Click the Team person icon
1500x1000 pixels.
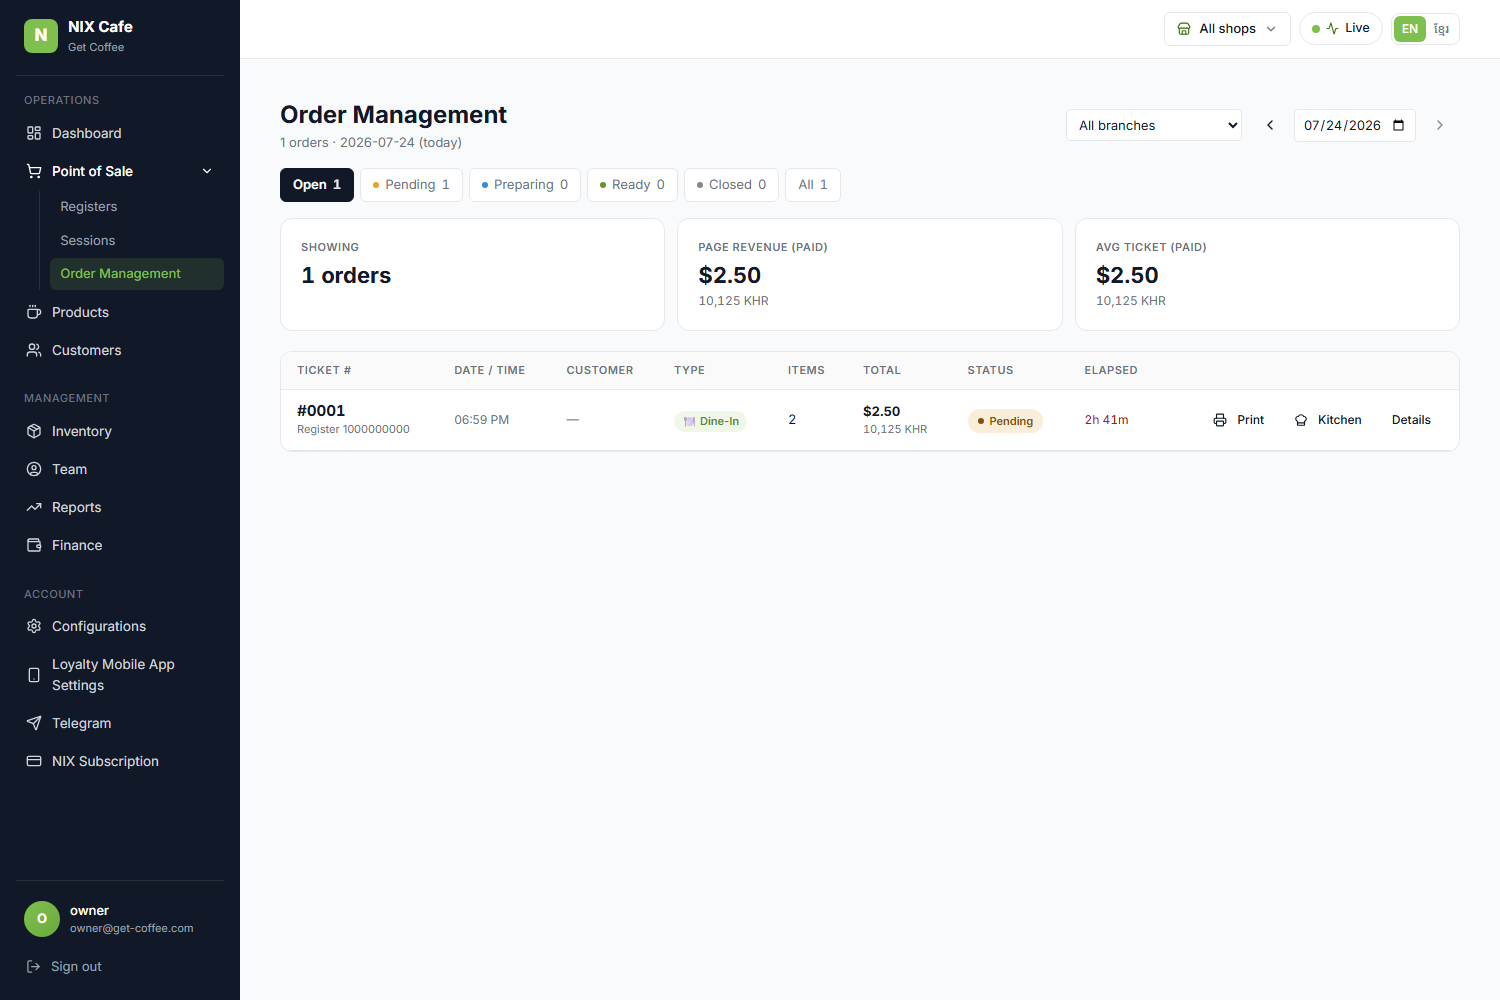34,469
